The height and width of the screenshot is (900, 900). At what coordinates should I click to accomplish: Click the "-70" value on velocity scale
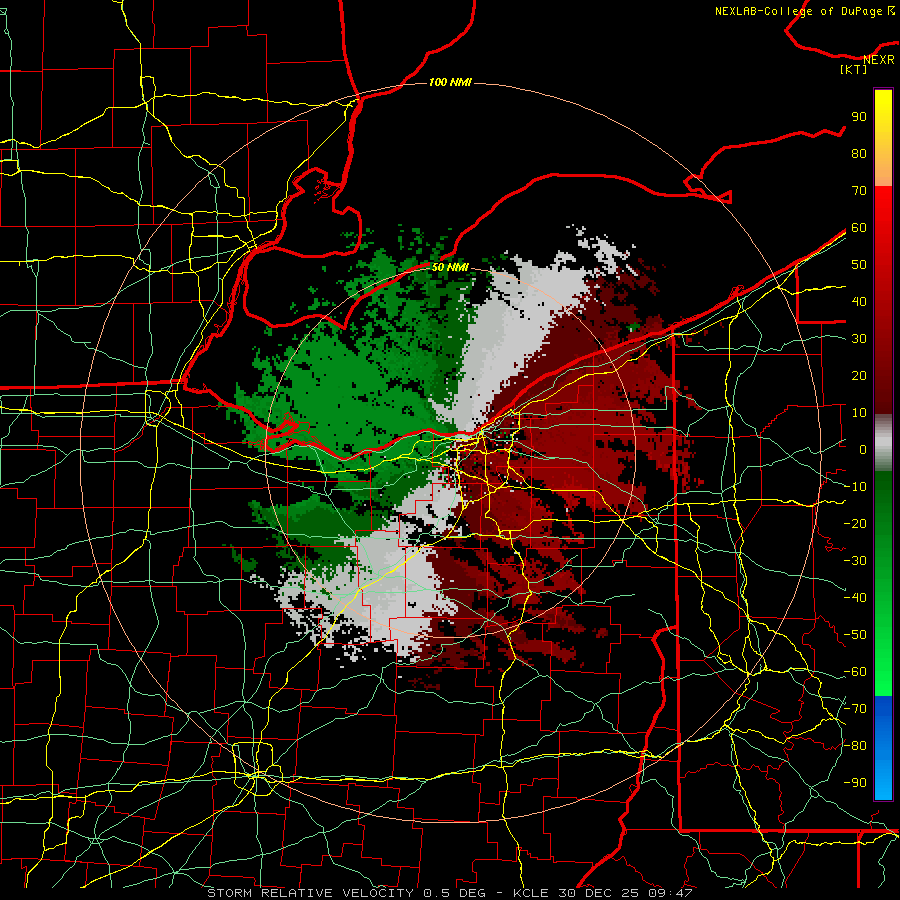pos(855,709)
